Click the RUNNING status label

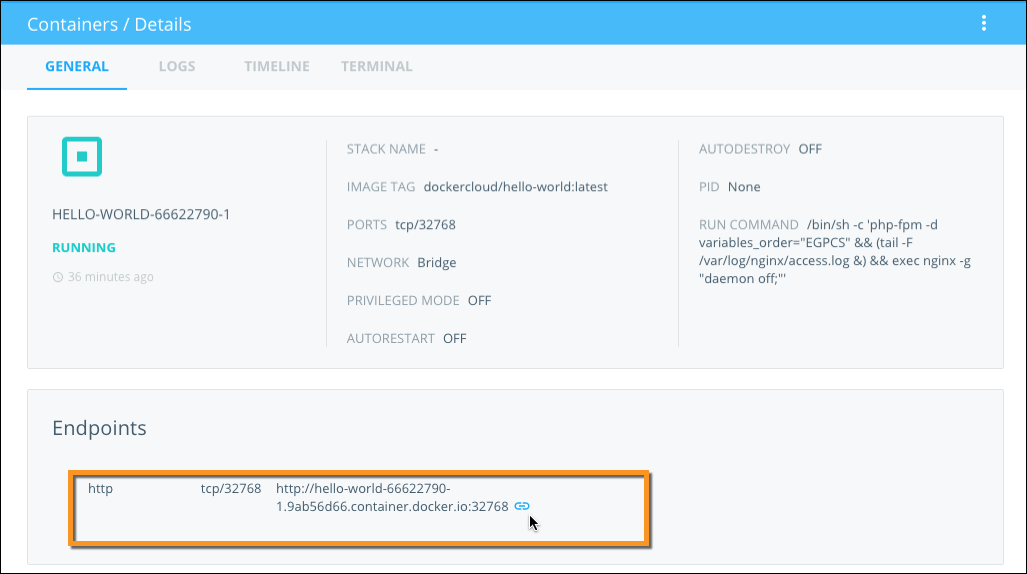(84, 248)
